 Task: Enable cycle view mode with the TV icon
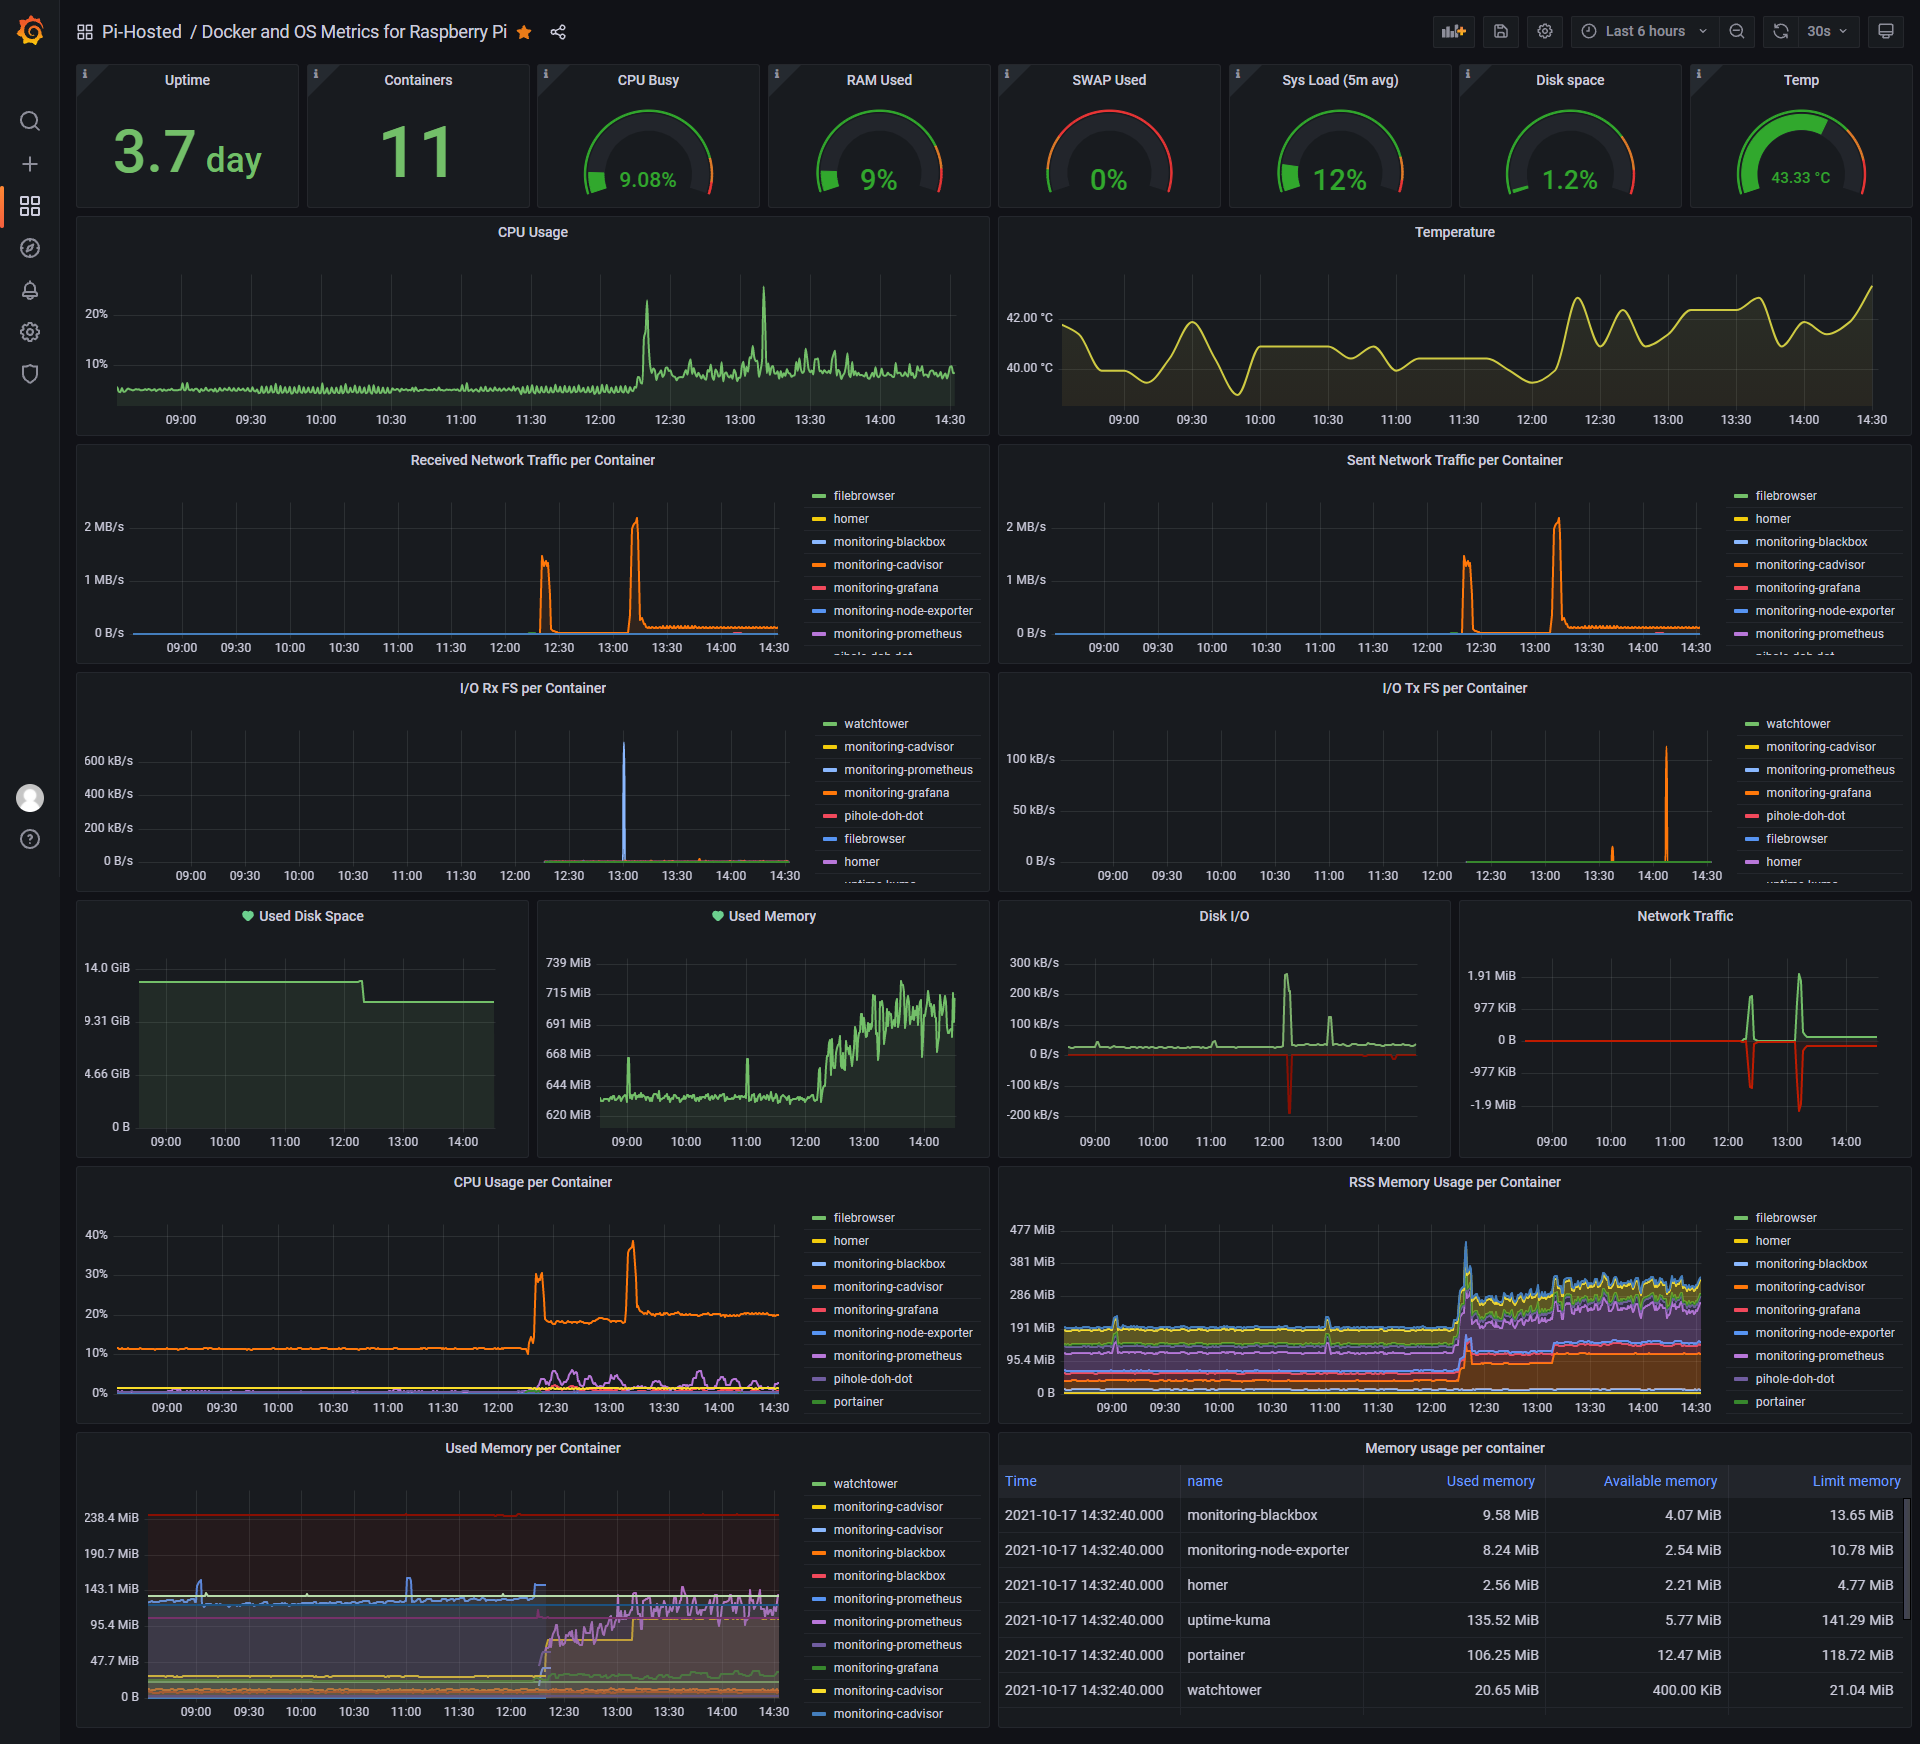1885,31
